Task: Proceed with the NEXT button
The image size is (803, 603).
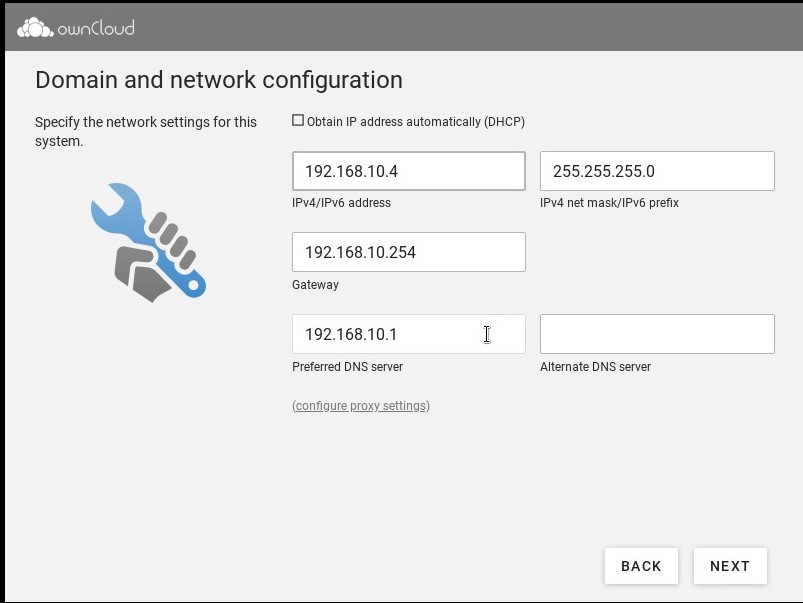Action: [x=730, y=566]
